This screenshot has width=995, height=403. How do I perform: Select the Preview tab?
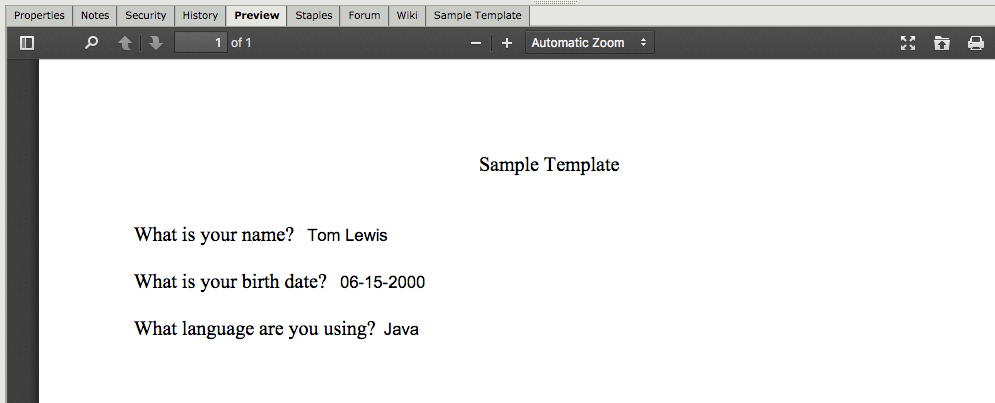click(257, 16)
